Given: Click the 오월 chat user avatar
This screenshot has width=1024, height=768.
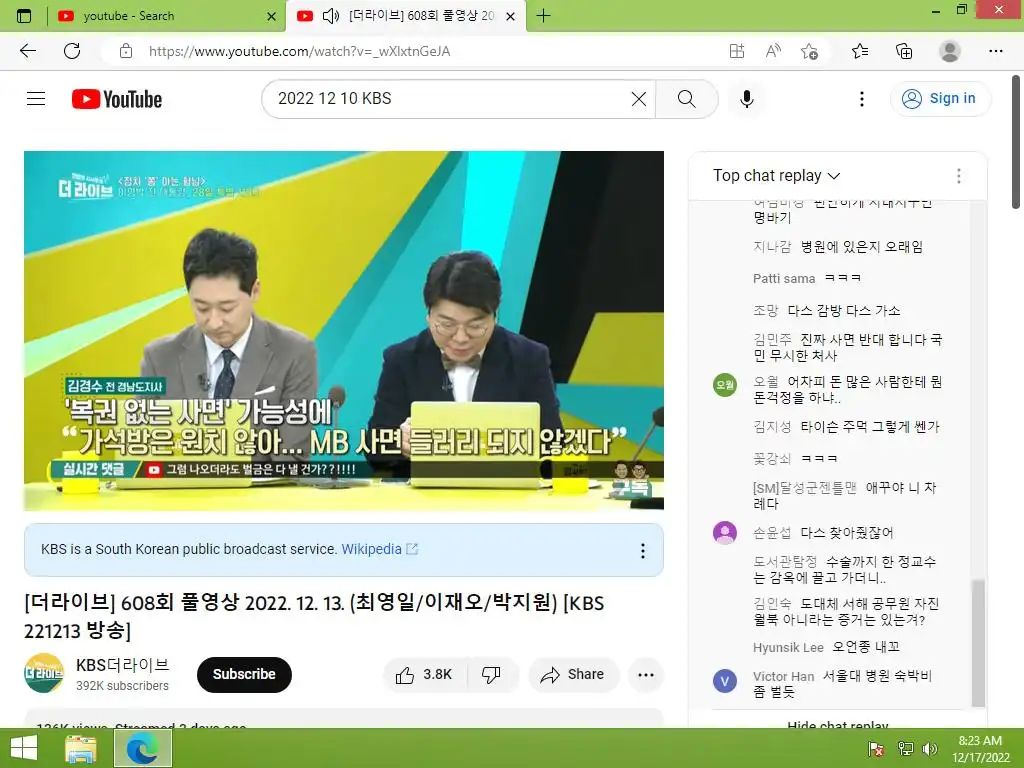Looking at the screenshot, I should [x=725, y=385].
